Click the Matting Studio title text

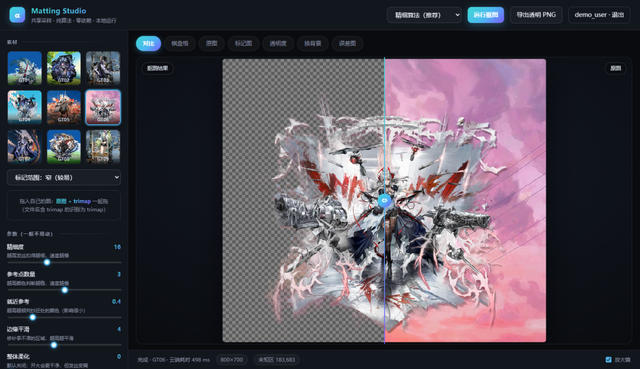(59, 11)
